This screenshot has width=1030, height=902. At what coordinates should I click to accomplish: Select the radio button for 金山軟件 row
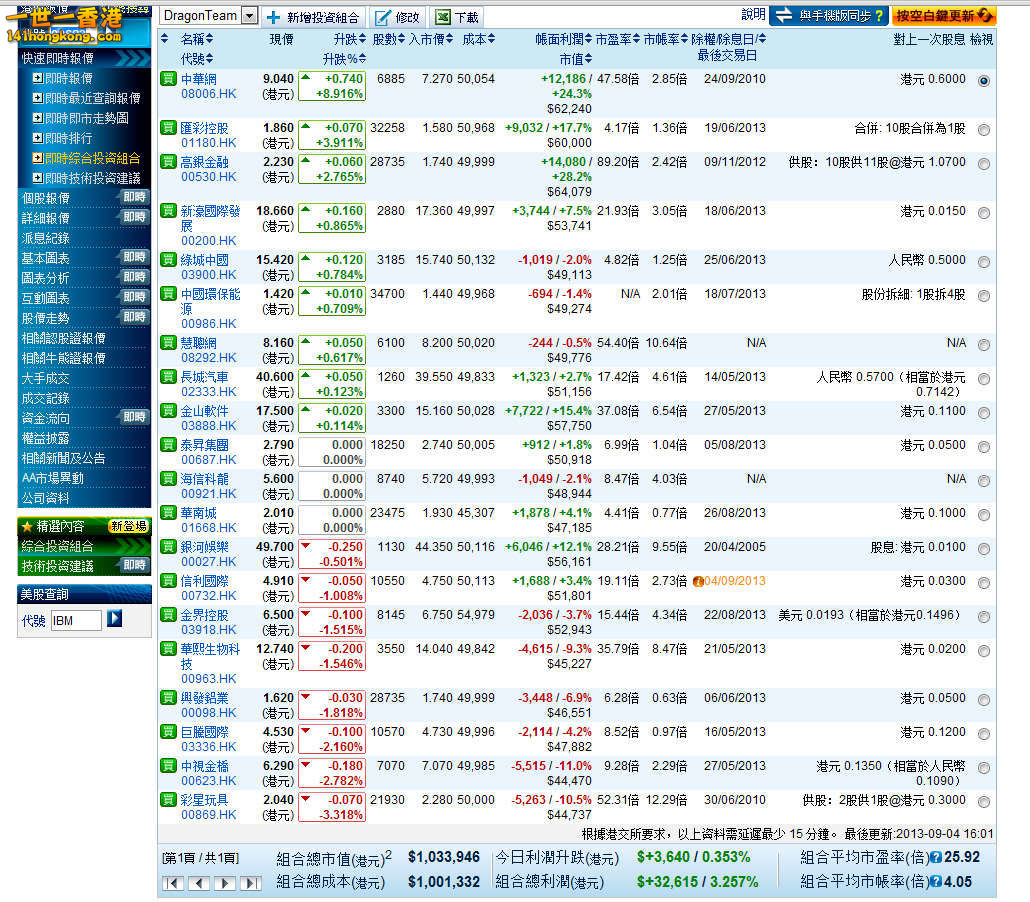pyautogui.click(x=983, y=413)
